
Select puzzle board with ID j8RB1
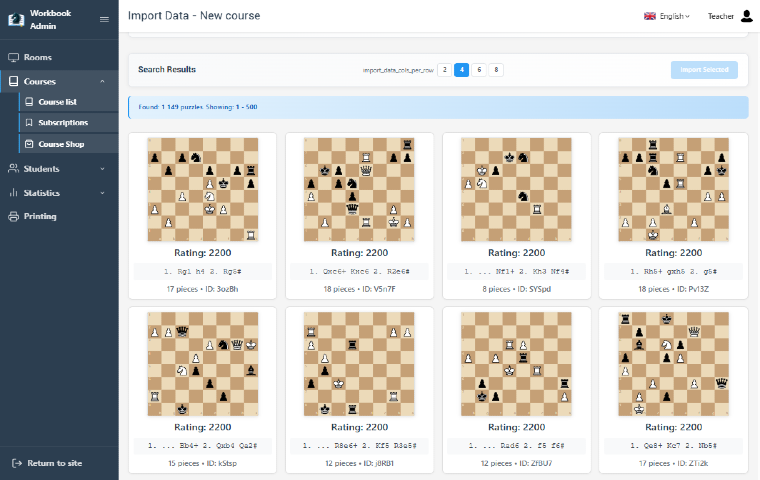click(x=359, y=364)
